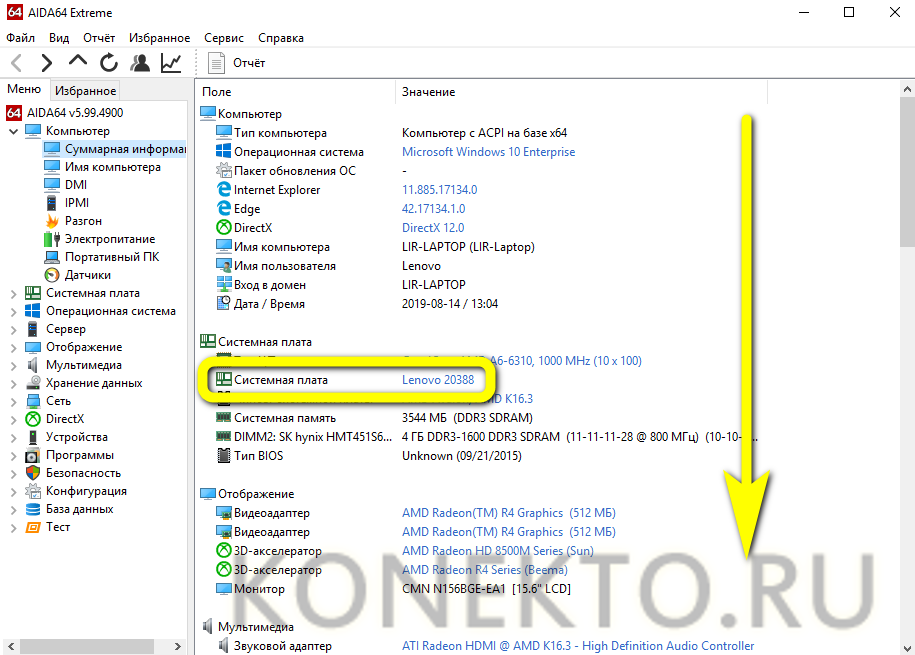Refresh the report with the Refresh icon
The width and height of the screenshot is (915, 655).
click(109, 63)
